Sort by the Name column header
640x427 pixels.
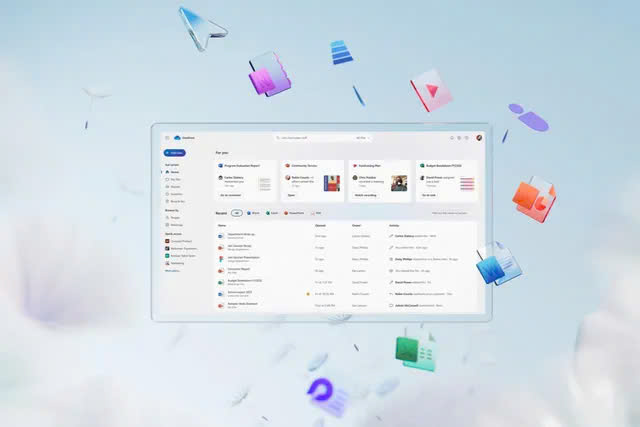222,226
